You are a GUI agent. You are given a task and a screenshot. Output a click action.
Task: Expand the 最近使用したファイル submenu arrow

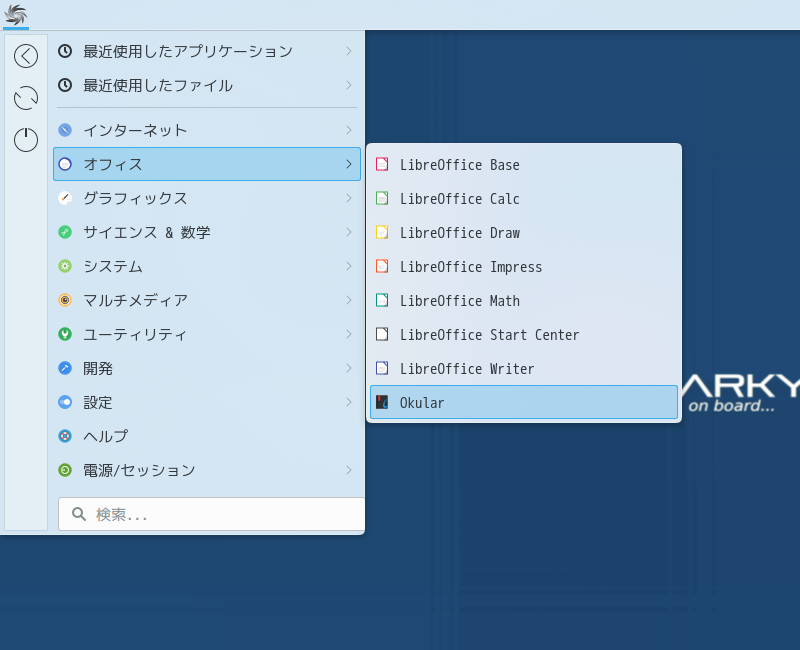349,85
